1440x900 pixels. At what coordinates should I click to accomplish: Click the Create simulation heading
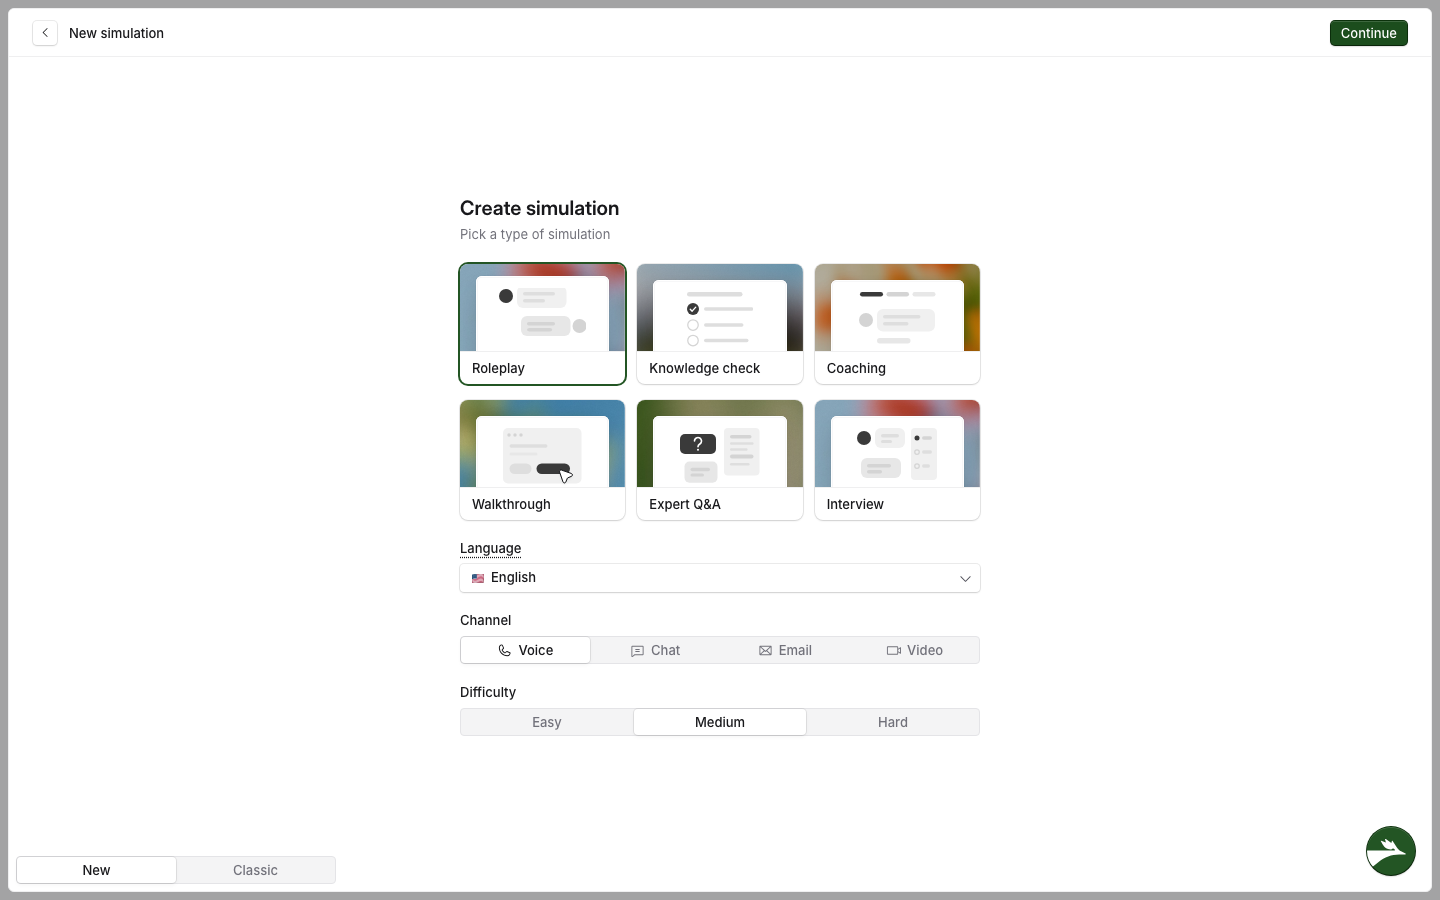click(x=539, y=208)
